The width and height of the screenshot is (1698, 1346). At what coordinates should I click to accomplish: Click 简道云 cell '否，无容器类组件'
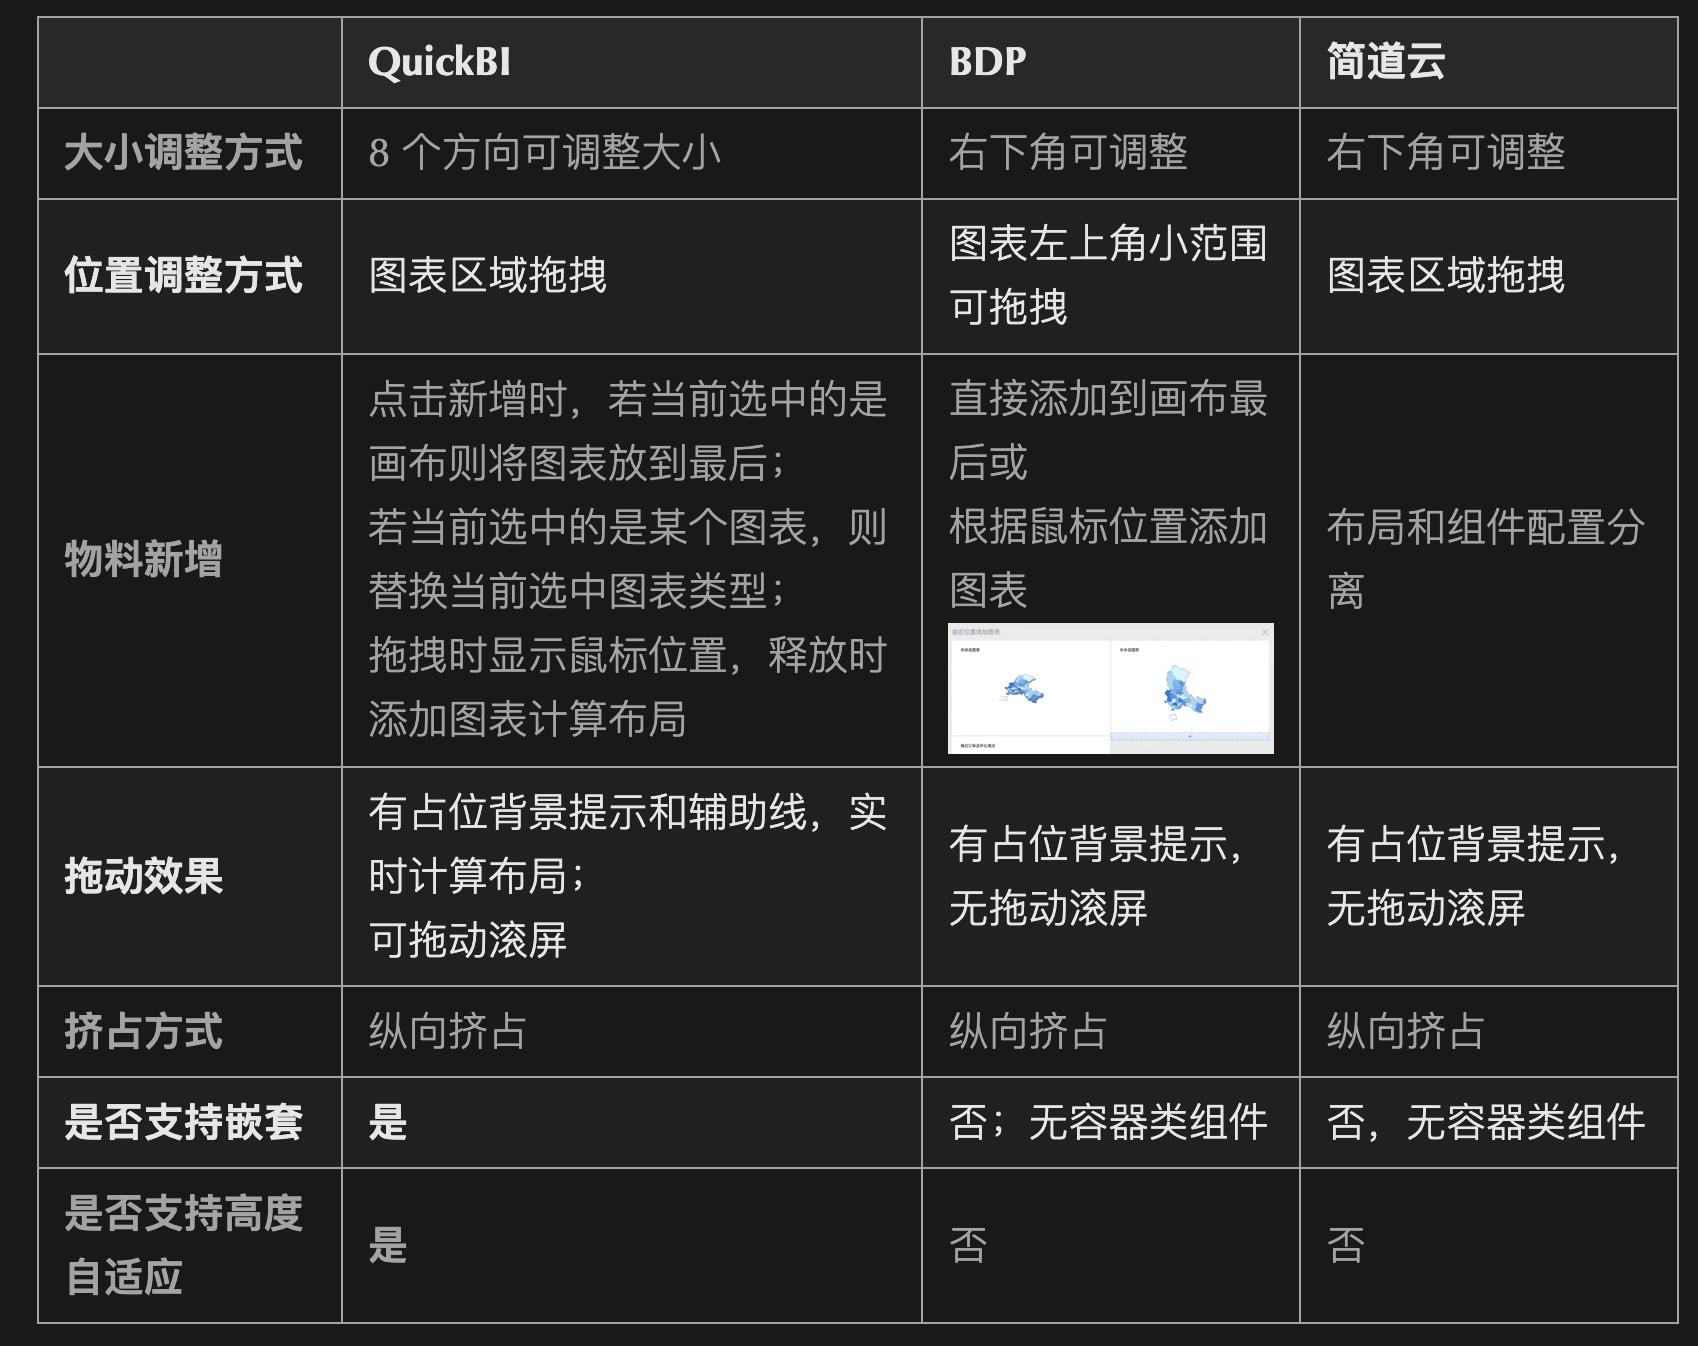pyautogui.click(x=1486, y=1122)
